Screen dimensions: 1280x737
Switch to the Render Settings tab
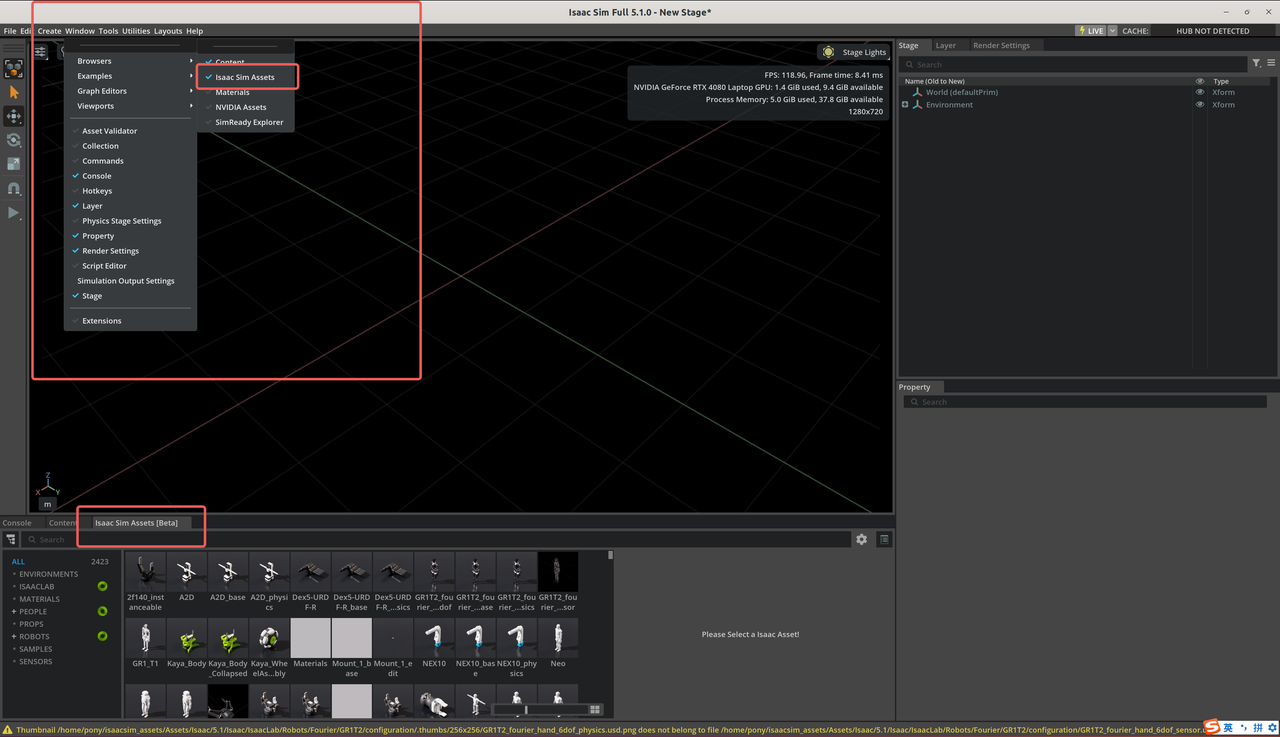[x=1001, y=45]
